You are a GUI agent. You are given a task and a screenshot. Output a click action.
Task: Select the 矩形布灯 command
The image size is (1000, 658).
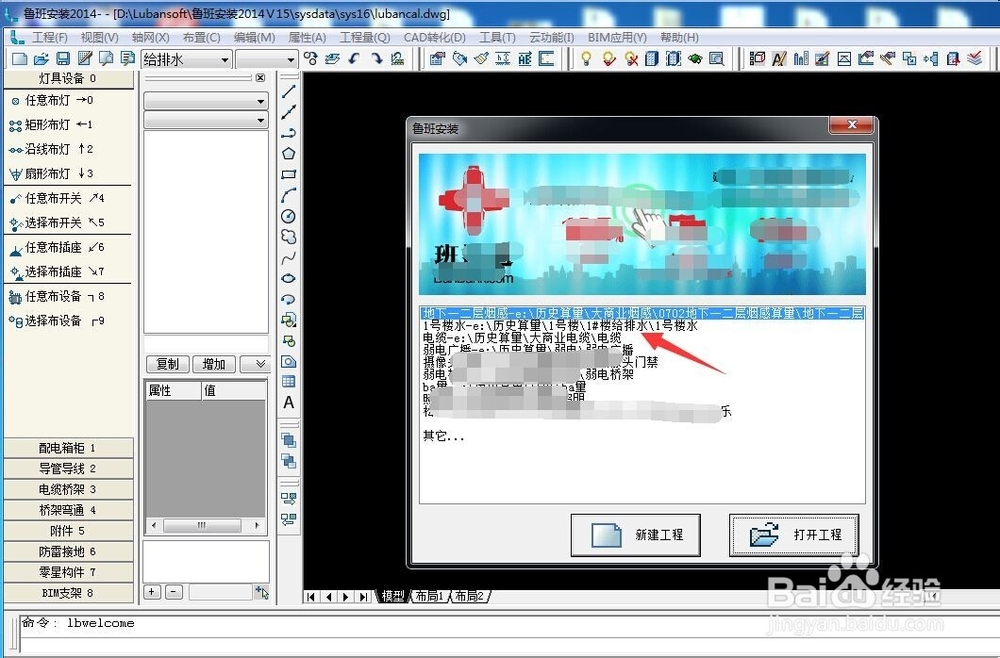point(51,124)
